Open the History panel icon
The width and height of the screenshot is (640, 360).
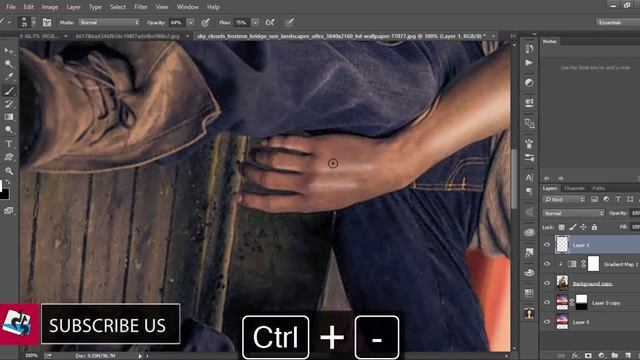(529, 49)
